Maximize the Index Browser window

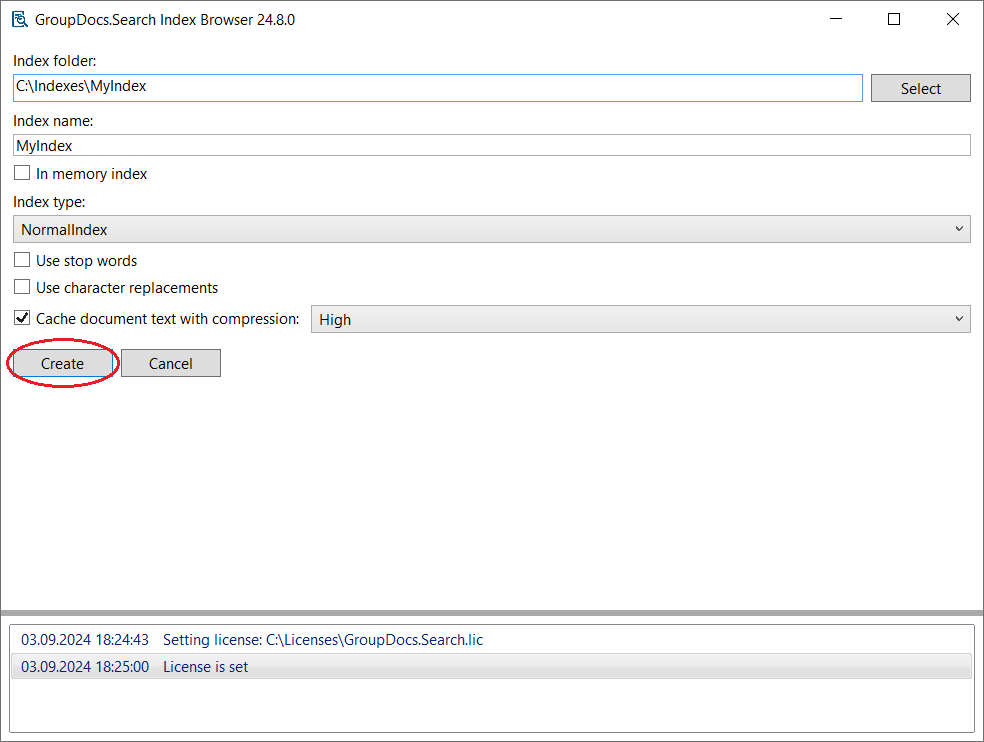[894, 19]
